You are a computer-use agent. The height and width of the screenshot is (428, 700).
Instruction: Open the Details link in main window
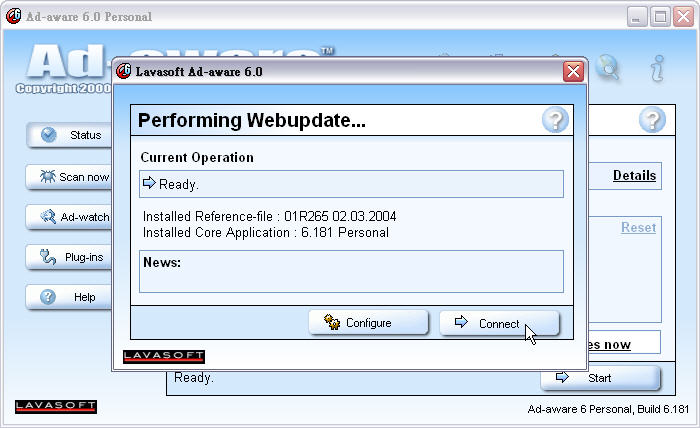pyautogui.click(x=634, y=175)
